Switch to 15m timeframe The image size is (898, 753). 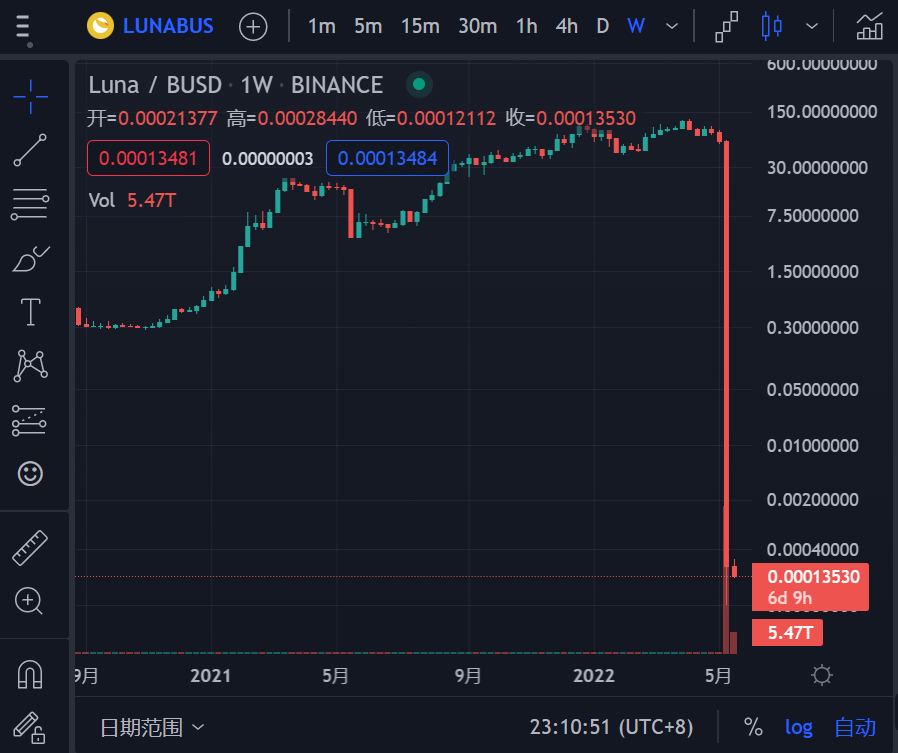(420, 26)
